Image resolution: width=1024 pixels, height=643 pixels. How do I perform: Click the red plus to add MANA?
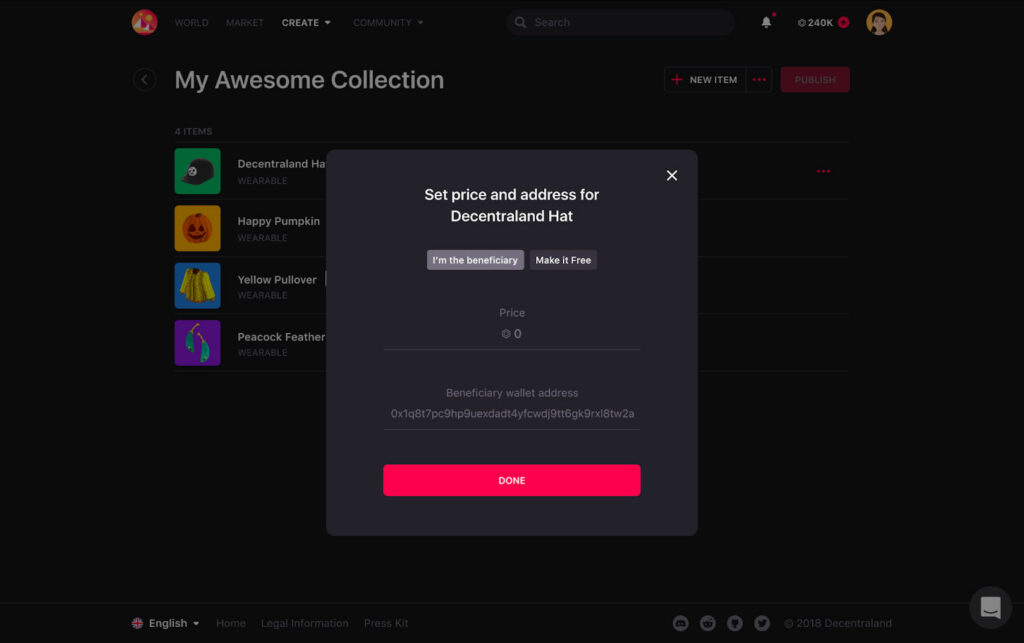pos(844,22)
